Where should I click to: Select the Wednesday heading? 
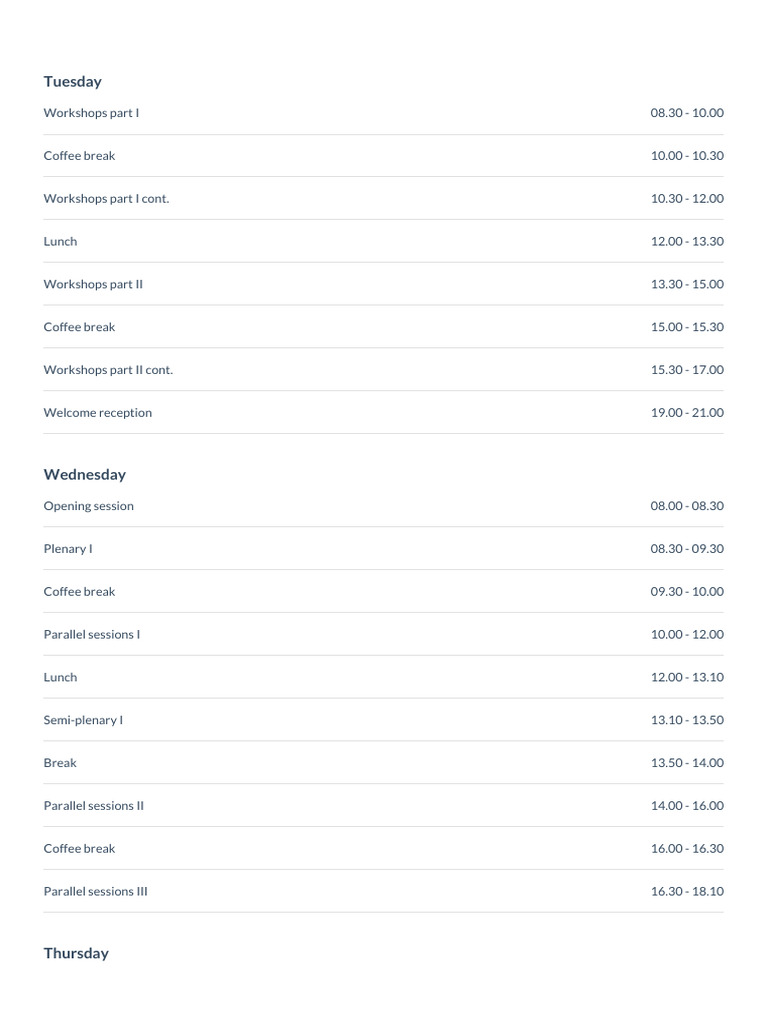point(85,475)
